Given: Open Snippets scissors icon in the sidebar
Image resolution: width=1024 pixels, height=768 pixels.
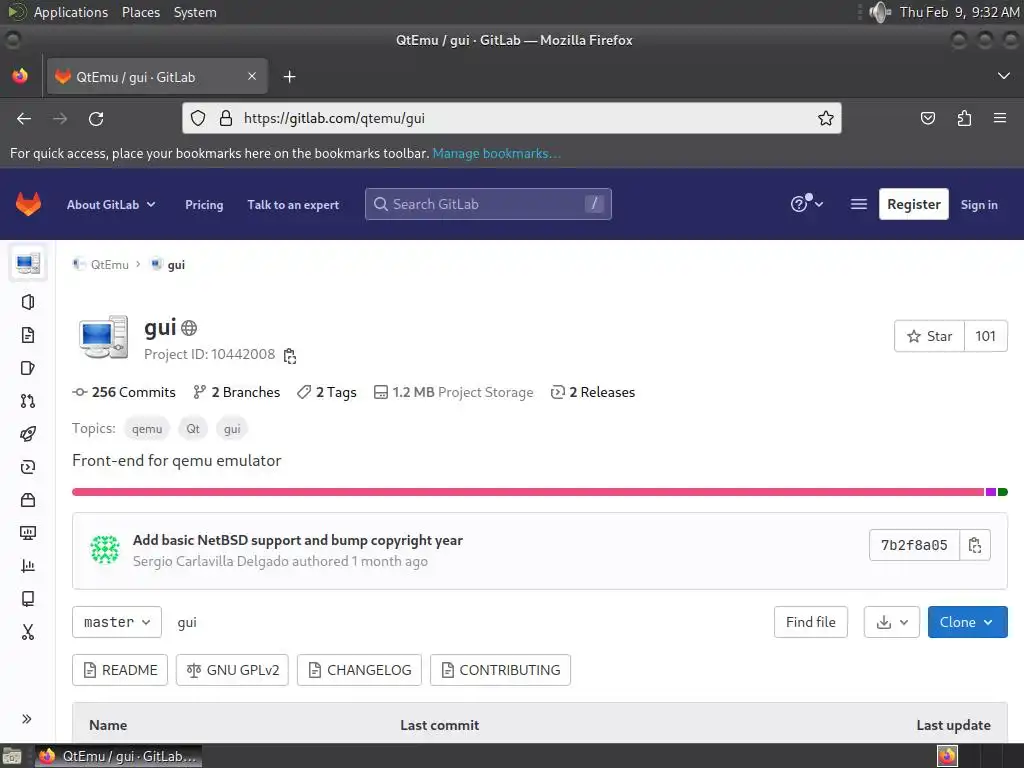Looking at the screenshot, I should [27, 632].
